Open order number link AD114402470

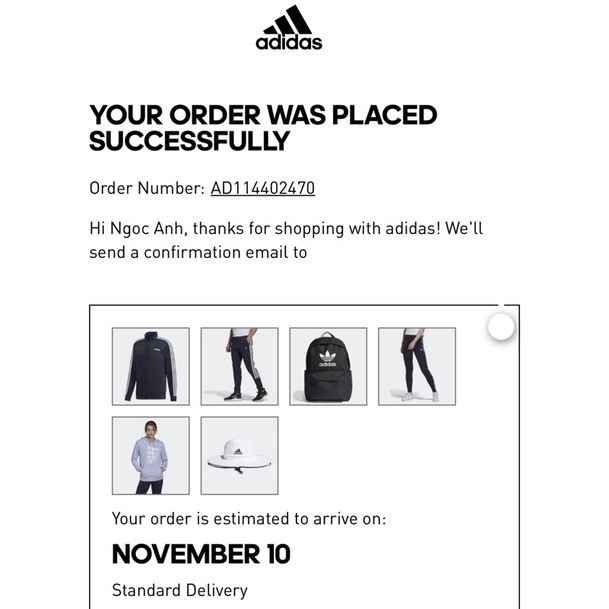[x=262, y=188]
